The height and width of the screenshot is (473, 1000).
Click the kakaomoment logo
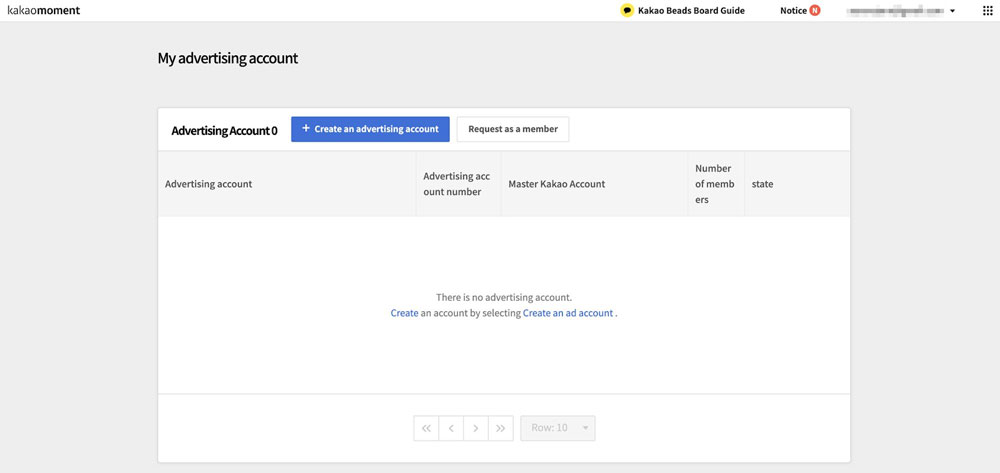point(43,10)
